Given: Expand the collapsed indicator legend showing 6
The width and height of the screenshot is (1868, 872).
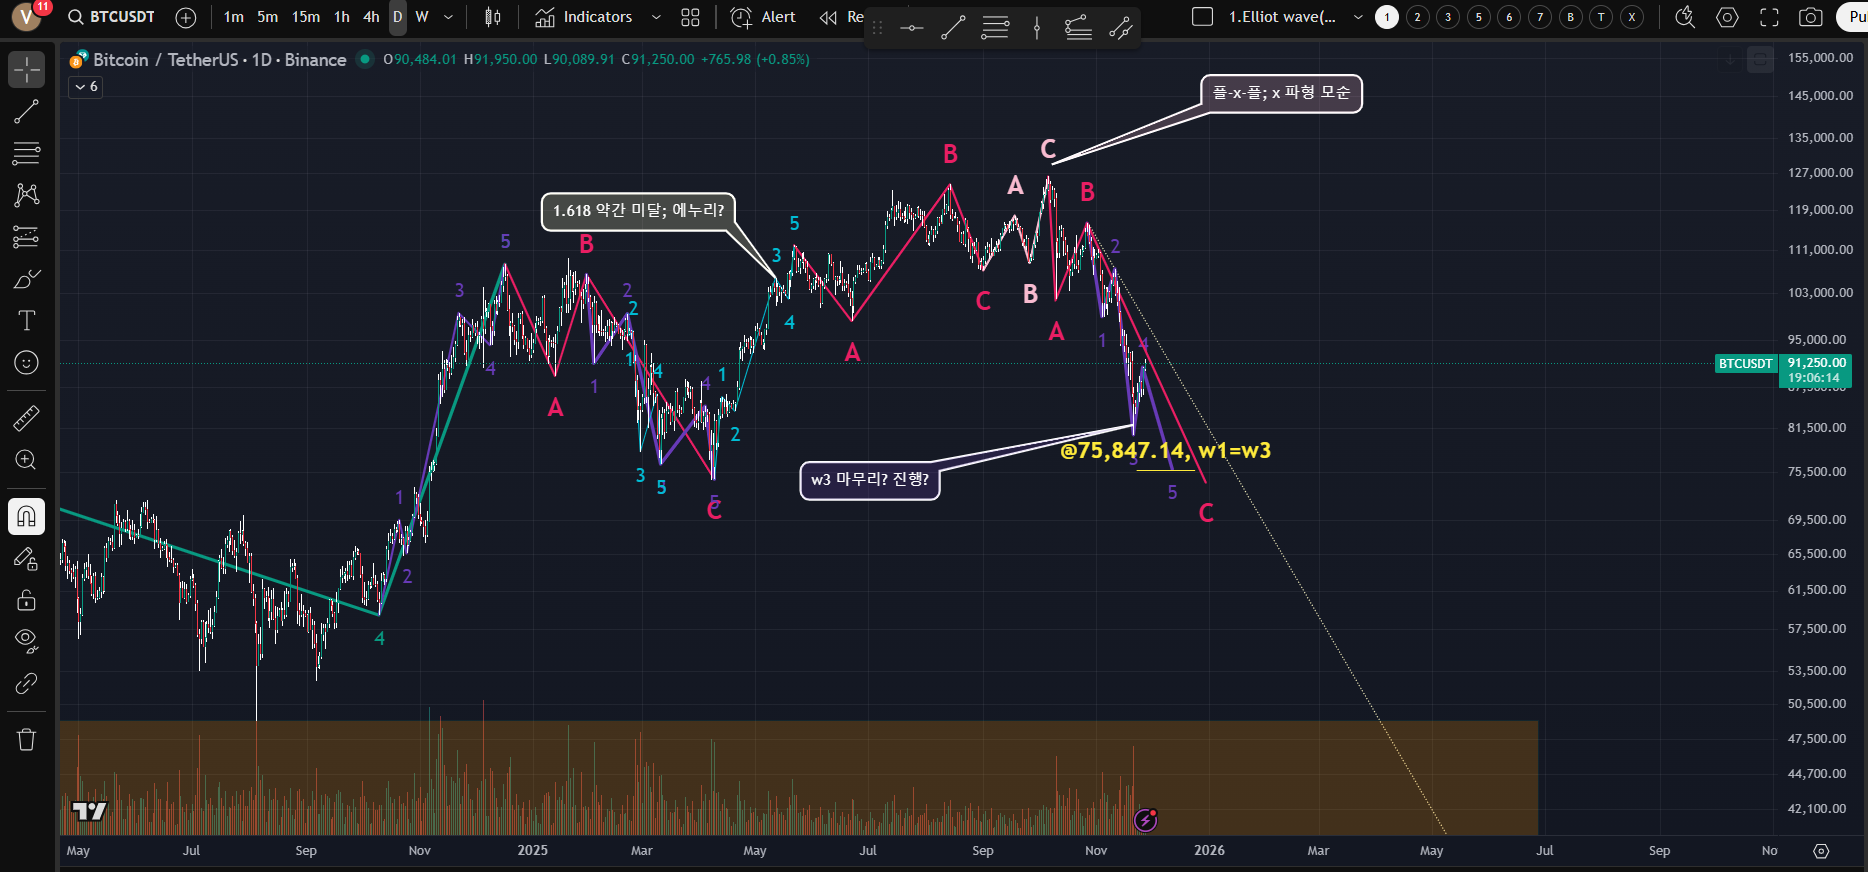Looking at the screenshot, I should pos(86,87).
